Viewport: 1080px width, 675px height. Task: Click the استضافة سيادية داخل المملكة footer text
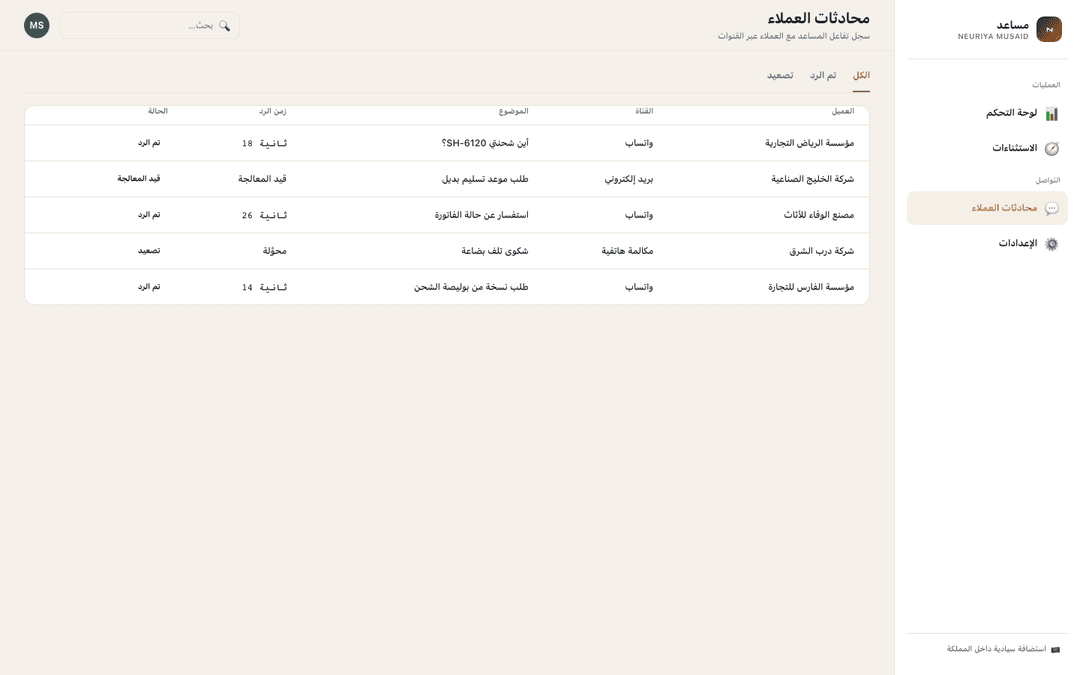[x=996, y=649]
